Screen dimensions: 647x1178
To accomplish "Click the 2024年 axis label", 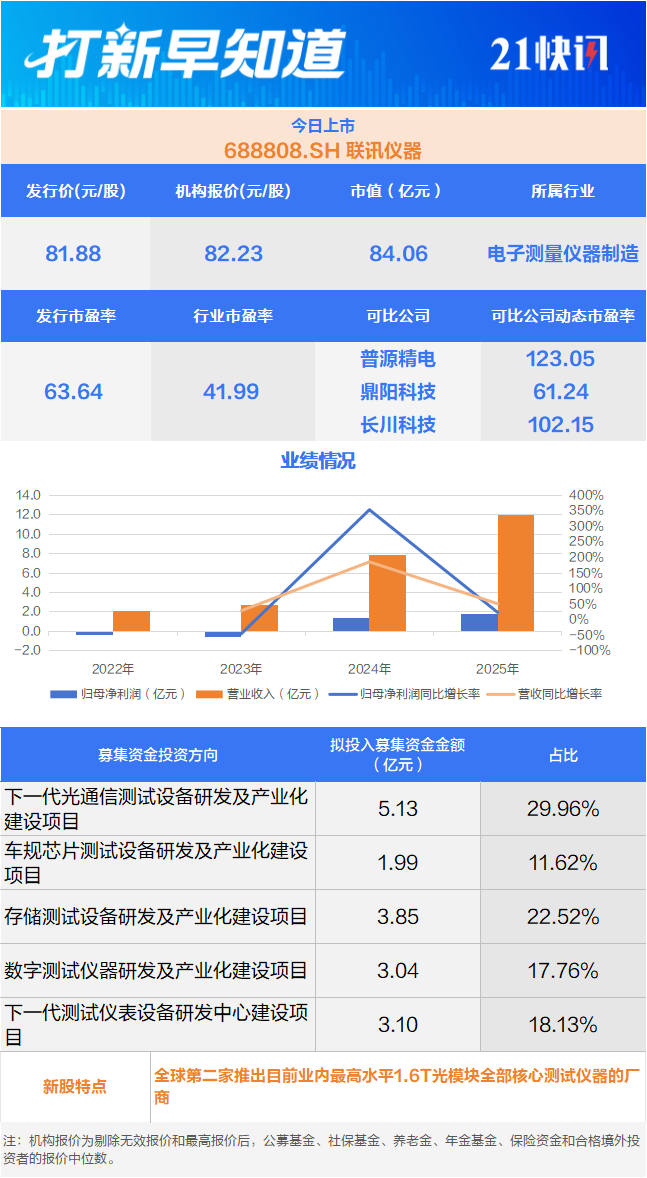I will (x=369, y=667).
